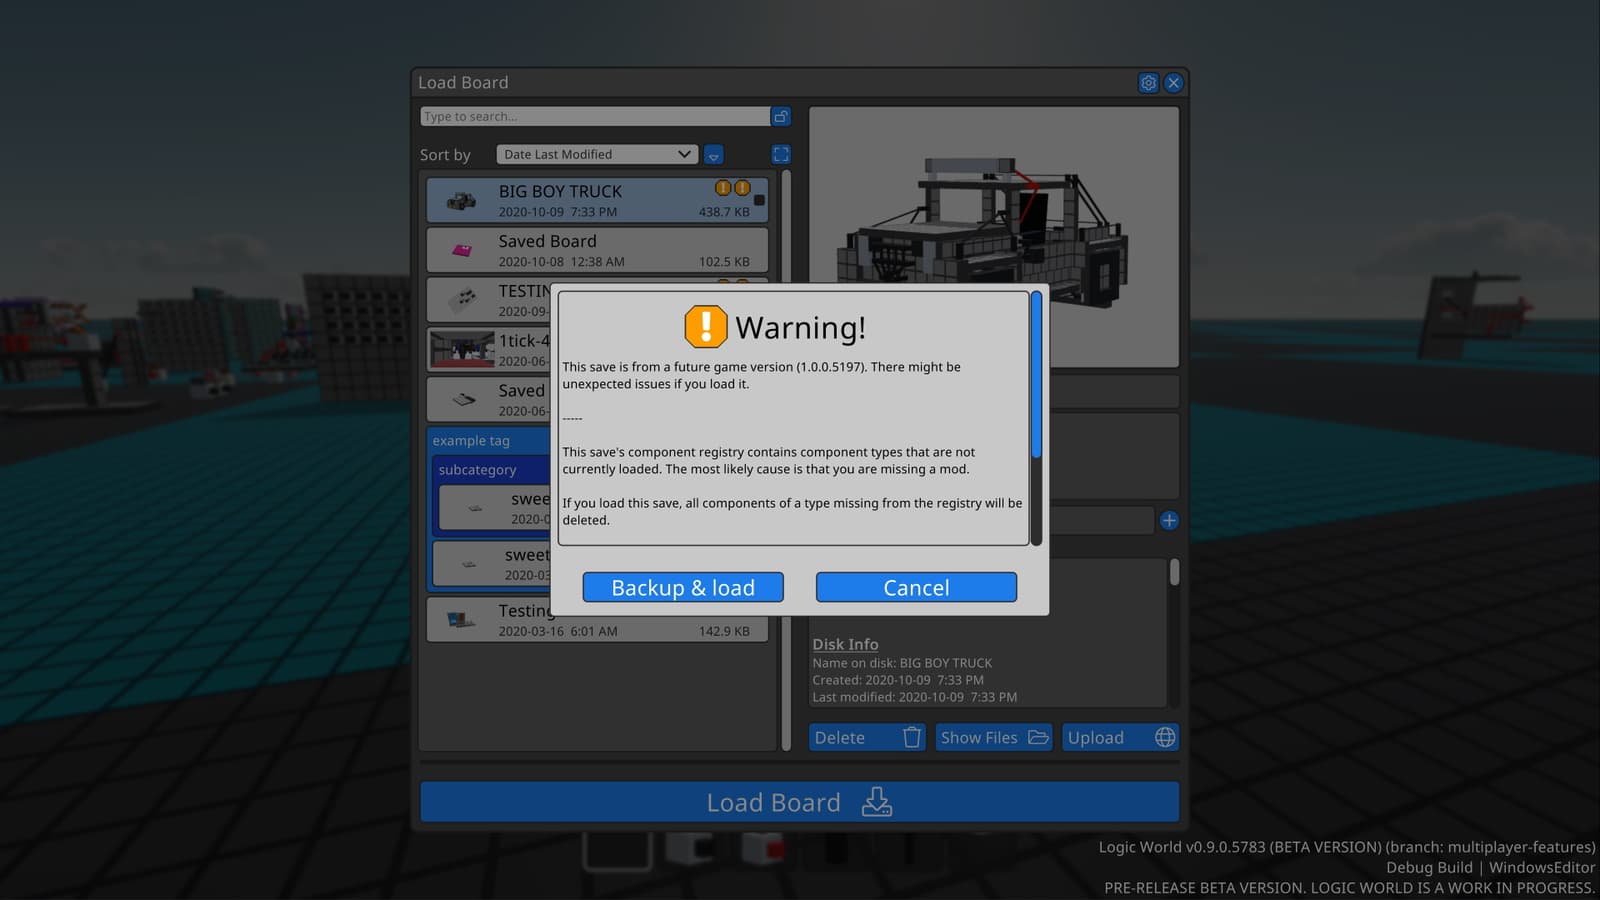1600x900 pixels.
Task: Select the BIG BOY TRUCK save
Action: [x=597, y=200]
